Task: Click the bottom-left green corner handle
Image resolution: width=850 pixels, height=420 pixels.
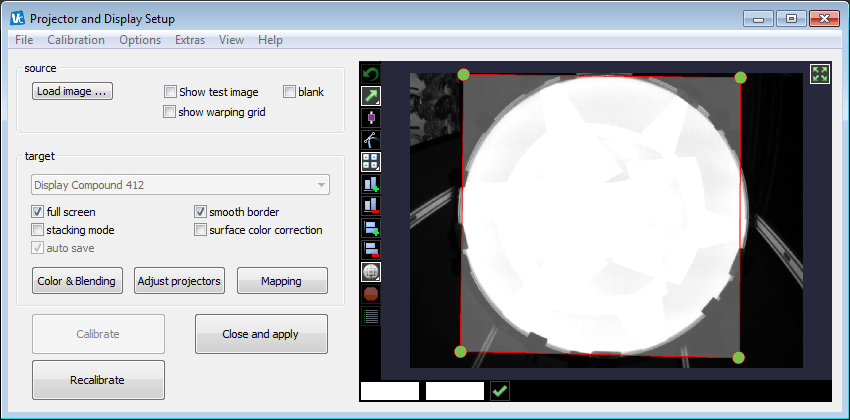Action: tap(460, 351)
